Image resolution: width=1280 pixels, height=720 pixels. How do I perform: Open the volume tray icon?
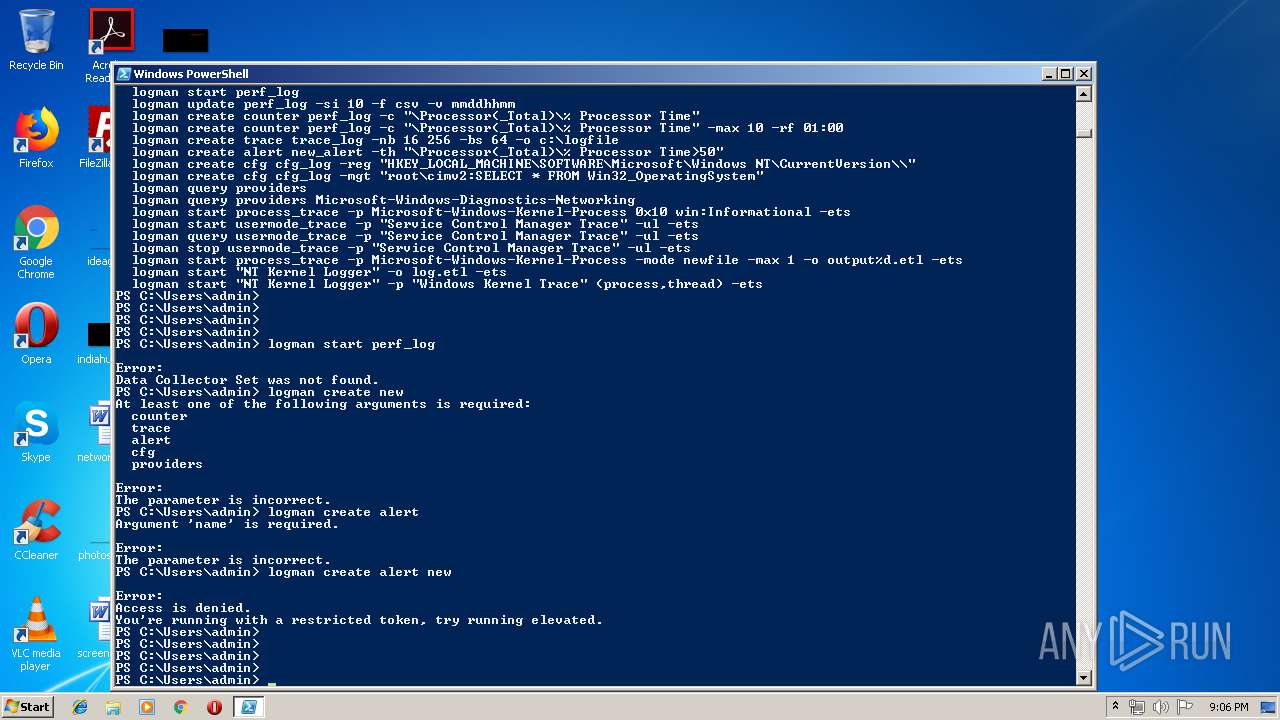click(x=1163, y=707)
